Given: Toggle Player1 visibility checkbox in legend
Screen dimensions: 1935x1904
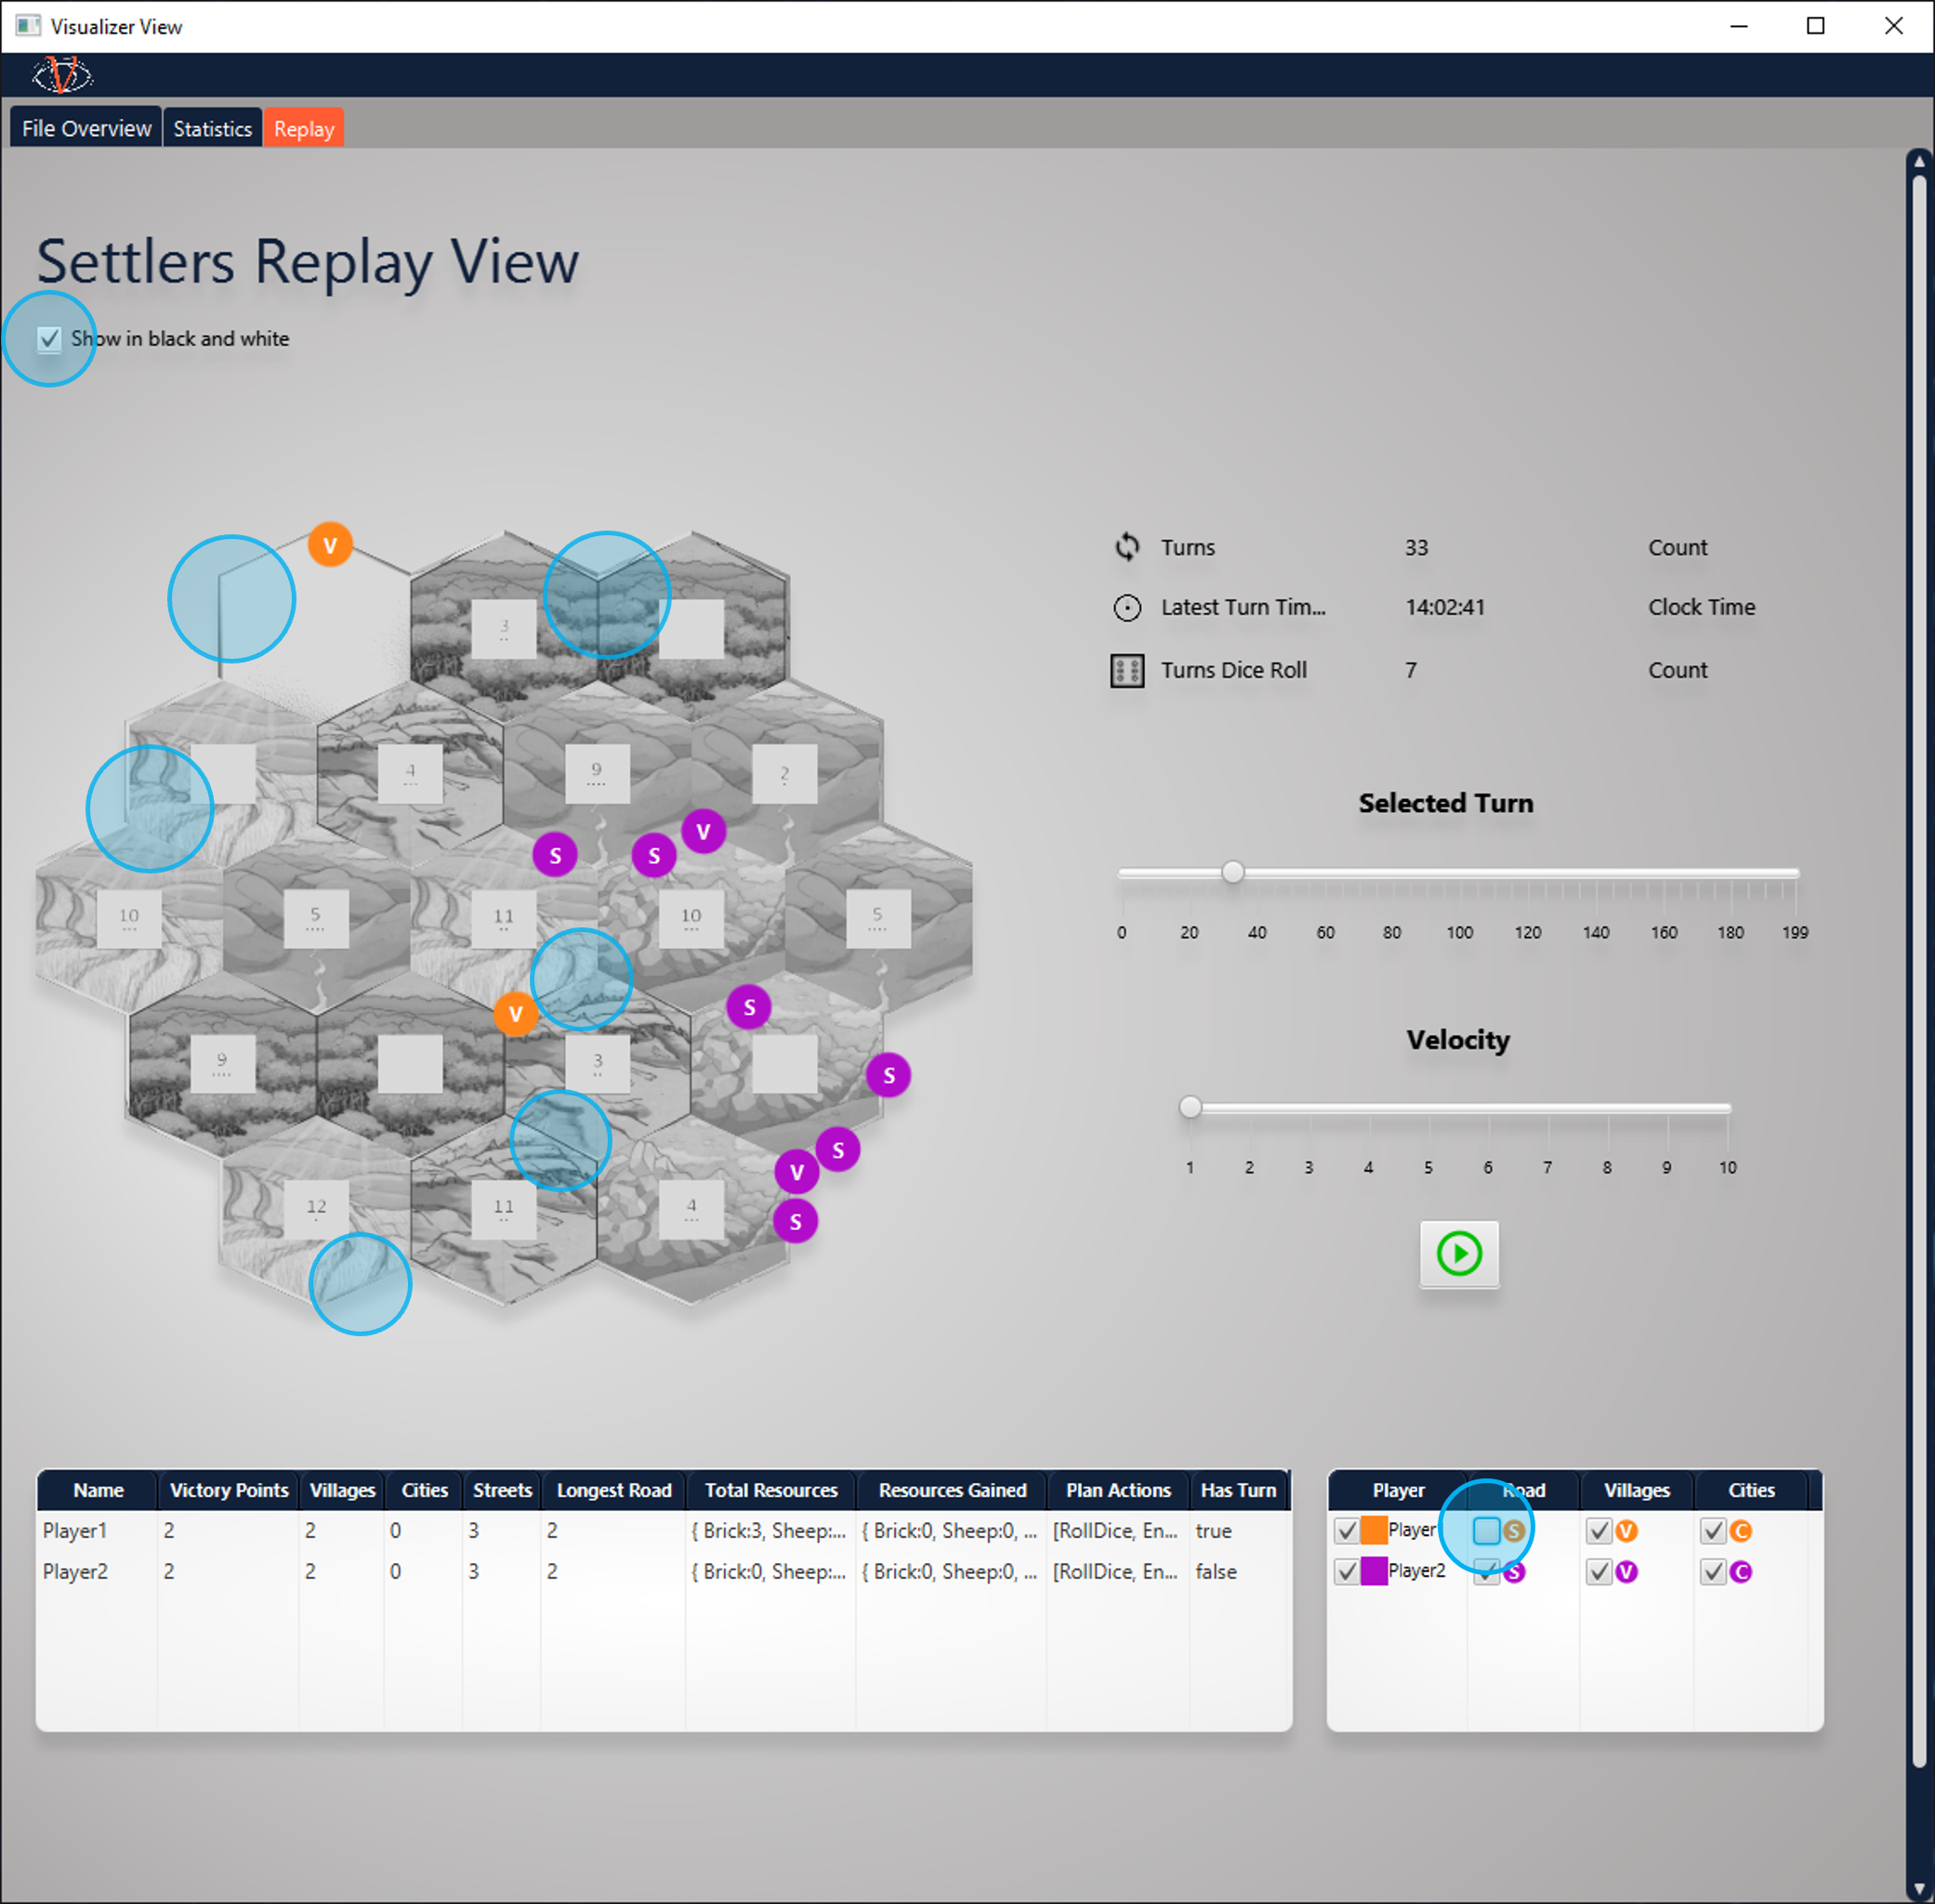Looking at the screenshot, I should [x=1346, y=1530].
